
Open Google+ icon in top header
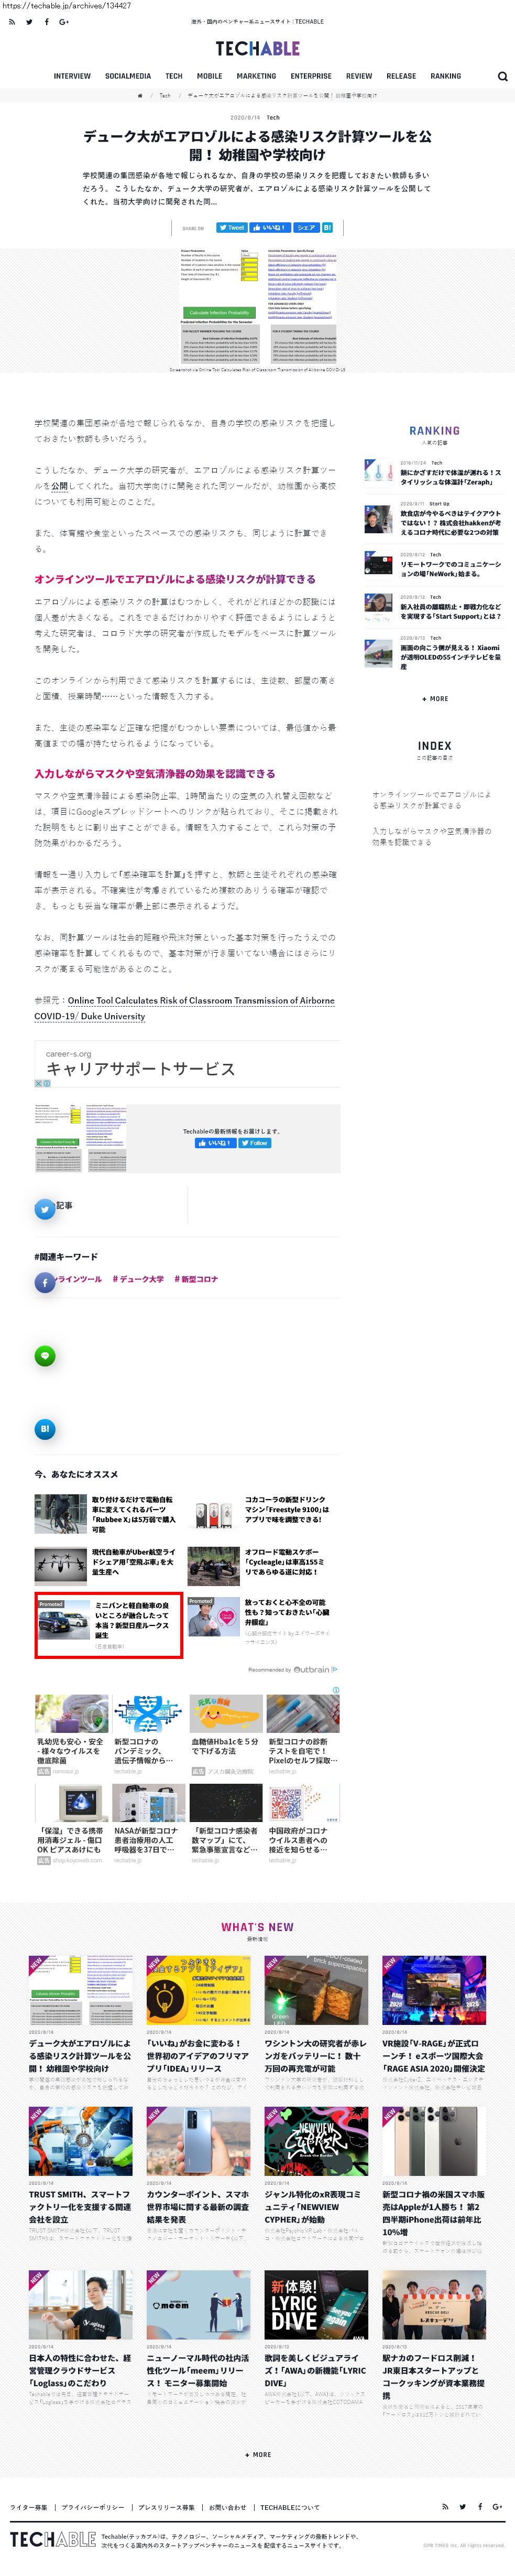(64, 21)
